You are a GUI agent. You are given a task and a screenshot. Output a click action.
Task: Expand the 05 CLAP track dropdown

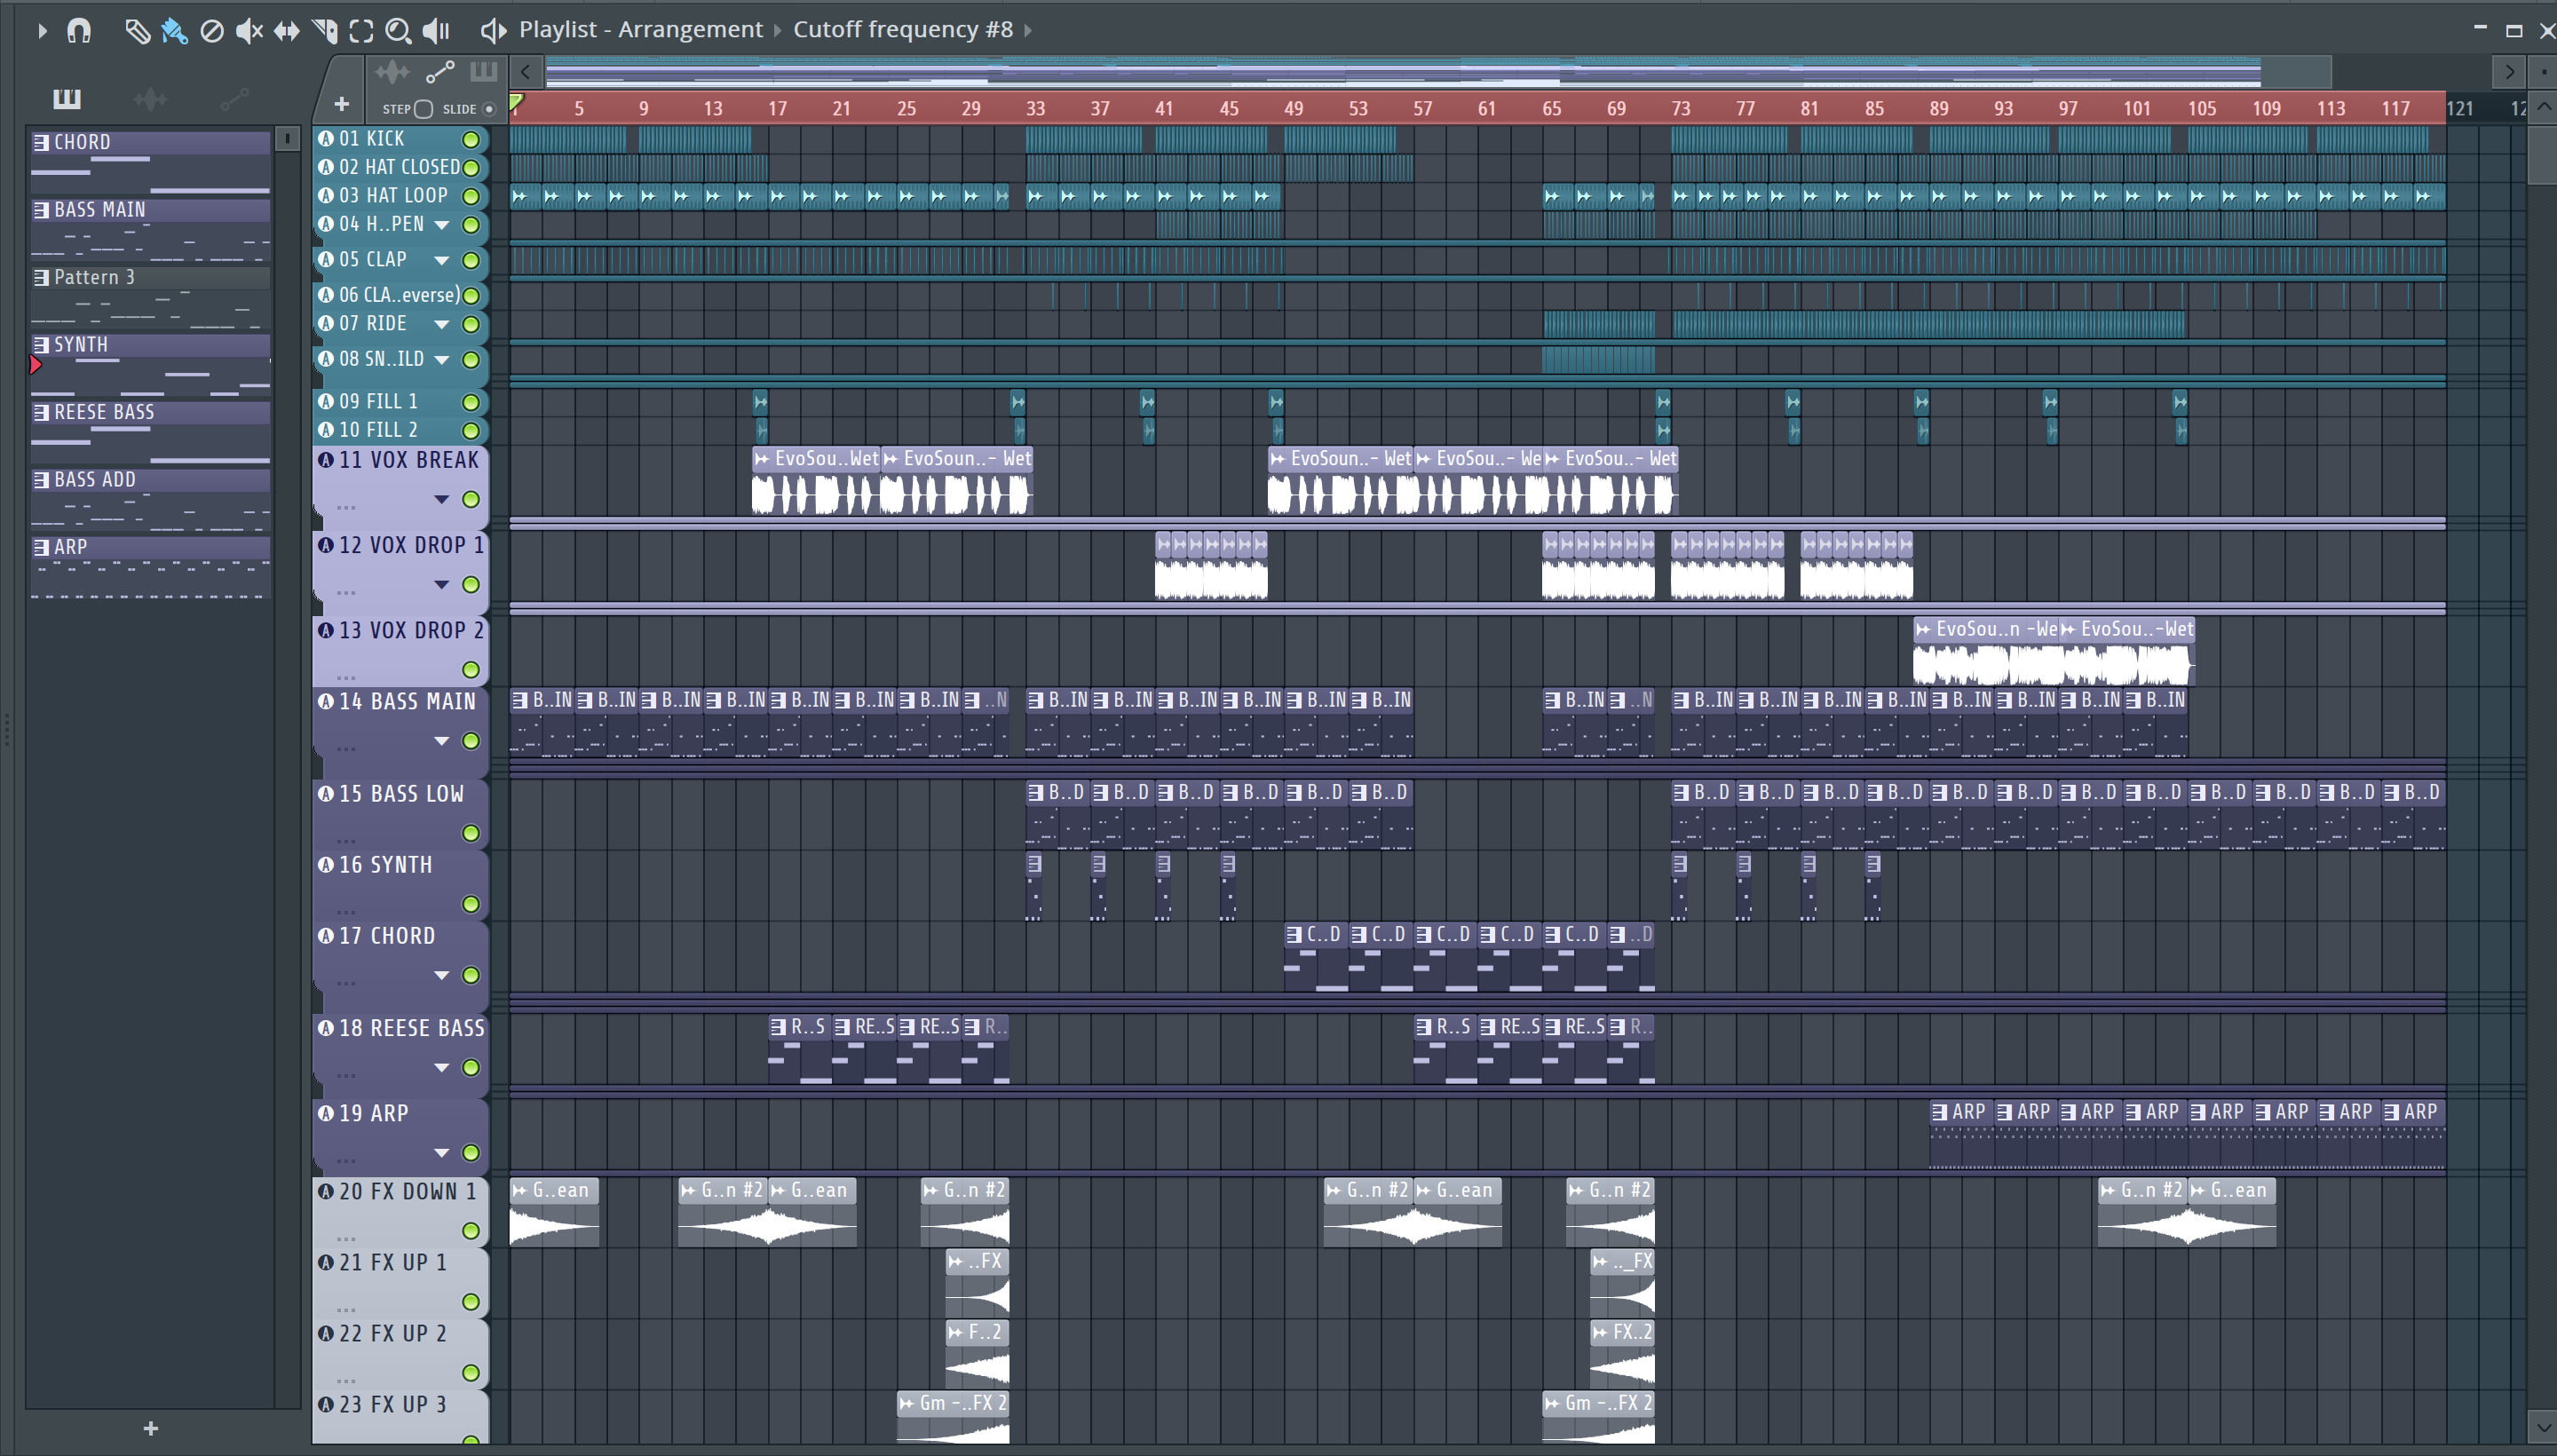(x=441, y=261)
